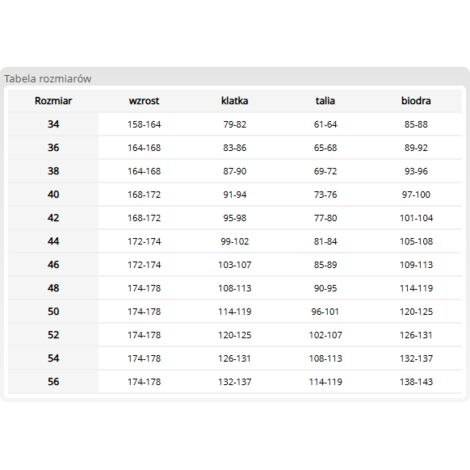Click the size 52 row label

tap(53, 335)
